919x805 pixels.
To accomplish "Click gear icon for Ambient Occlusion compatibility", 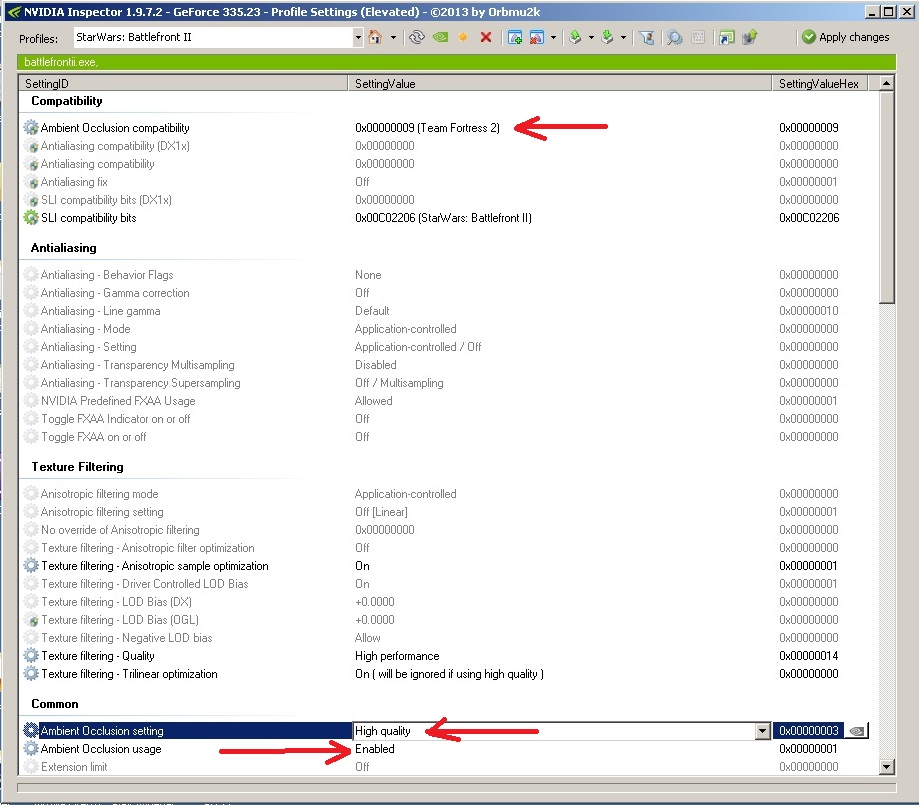I will [31, 127].
